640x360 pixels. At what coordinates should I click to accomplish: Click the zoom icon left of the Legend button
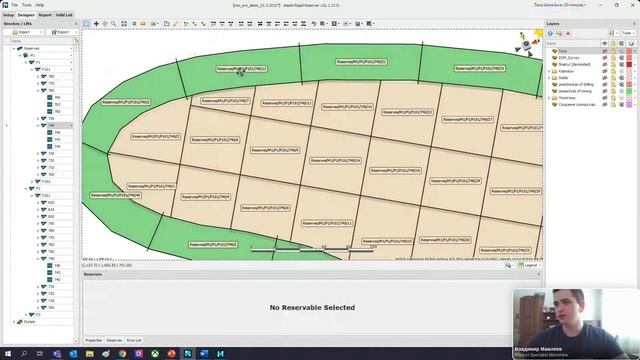point(508,265)
